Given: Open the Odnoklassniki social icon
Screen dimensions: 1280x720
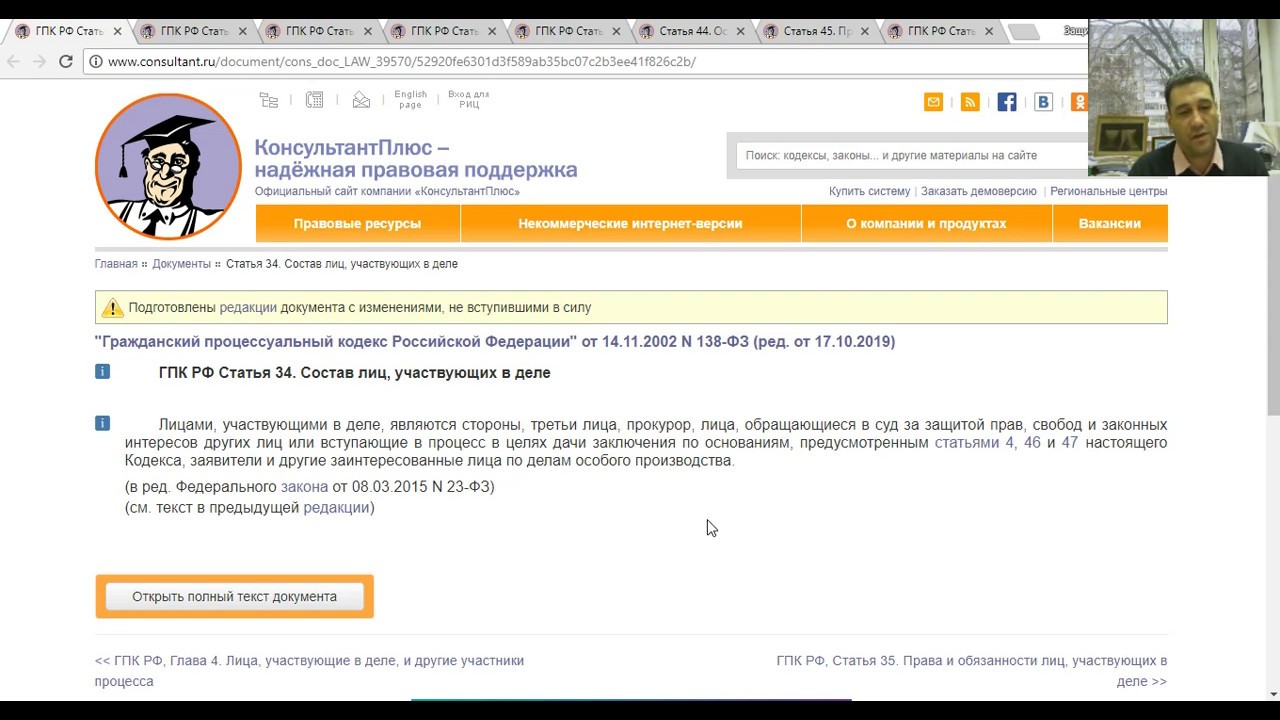Looking at the screenshot, I should 1079,102.
